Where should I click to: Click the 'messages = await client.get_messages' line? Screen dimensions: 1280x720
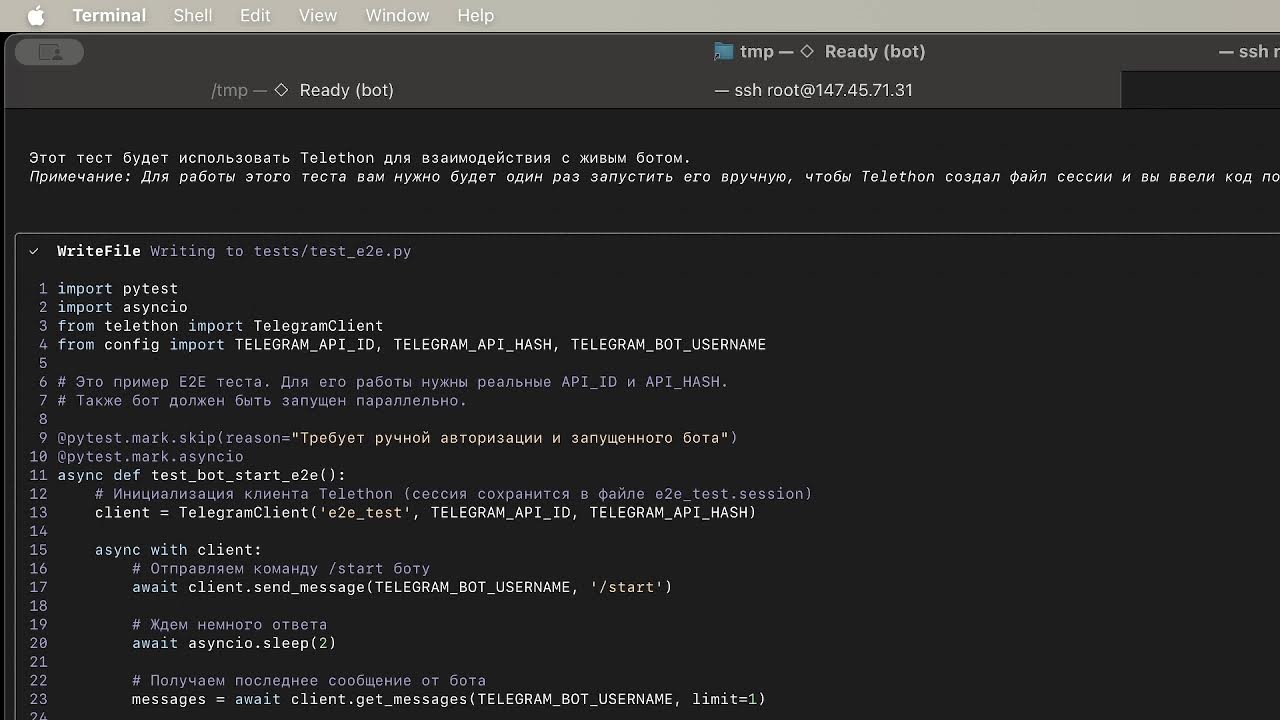tap(449, 699)
